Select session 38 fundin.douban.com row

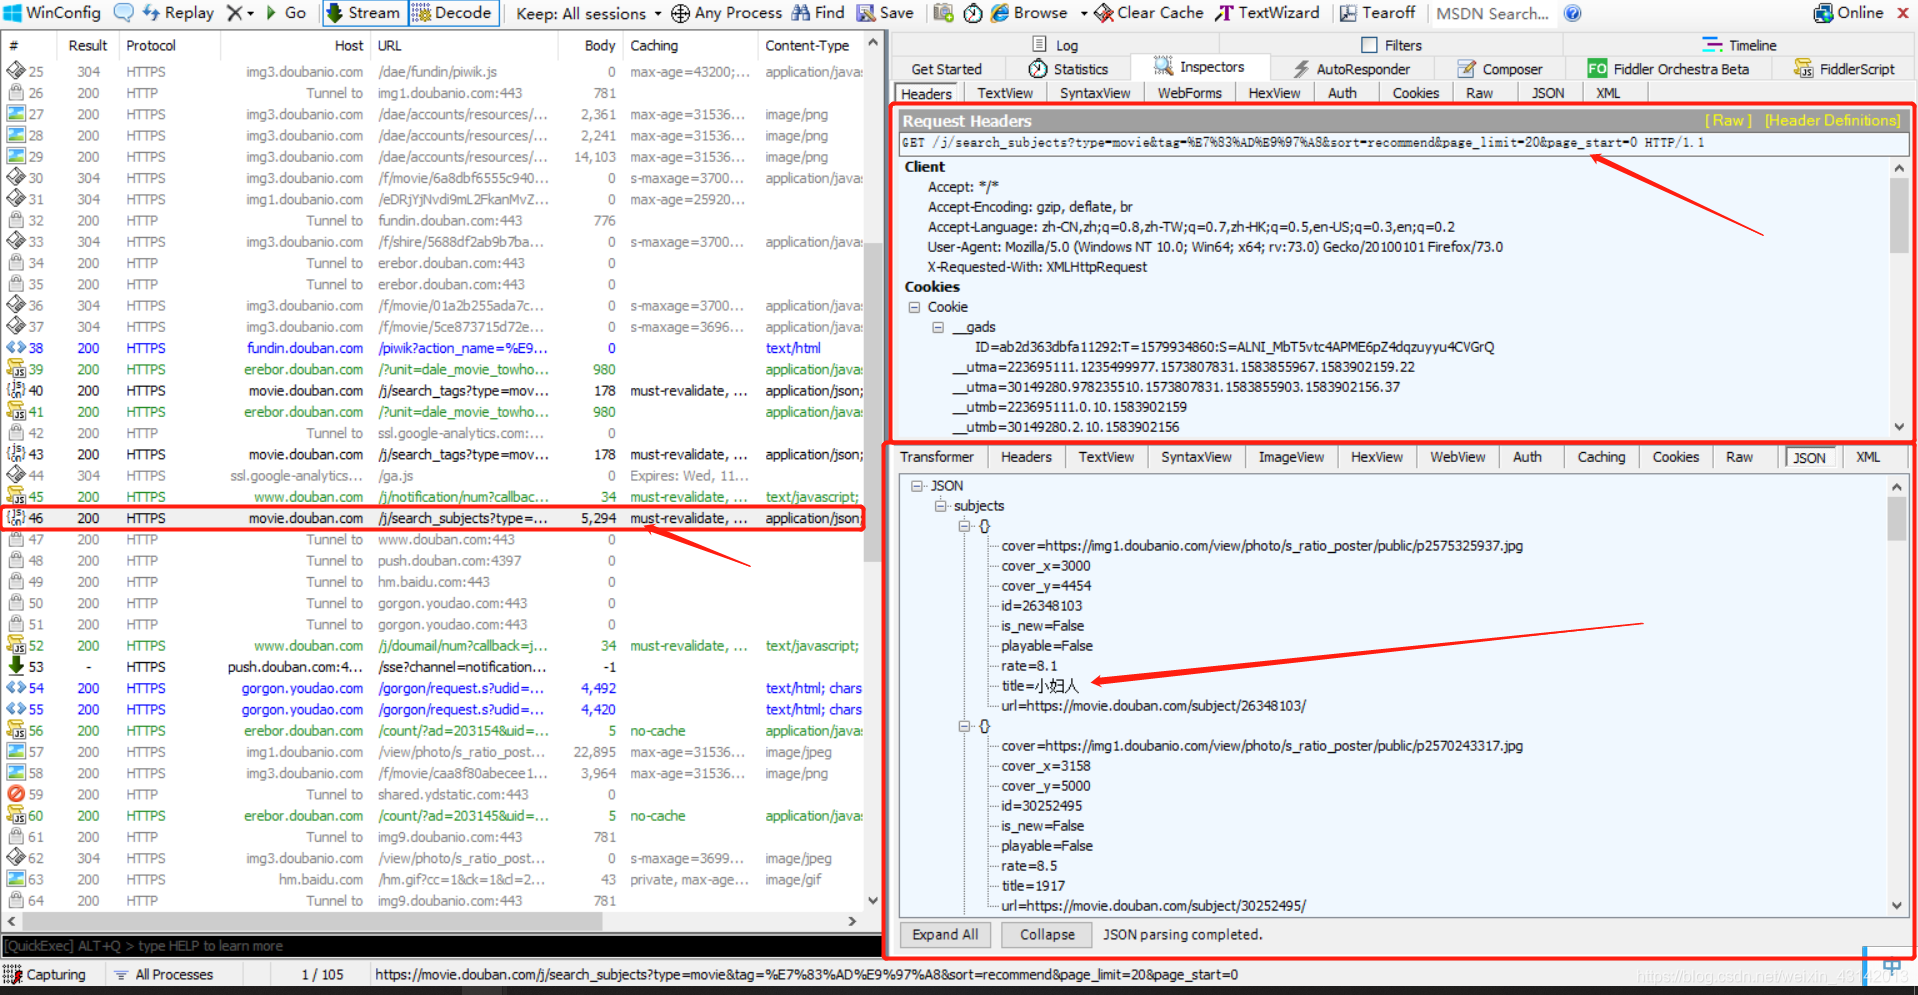pyautogui.click(x=433, y=348)
